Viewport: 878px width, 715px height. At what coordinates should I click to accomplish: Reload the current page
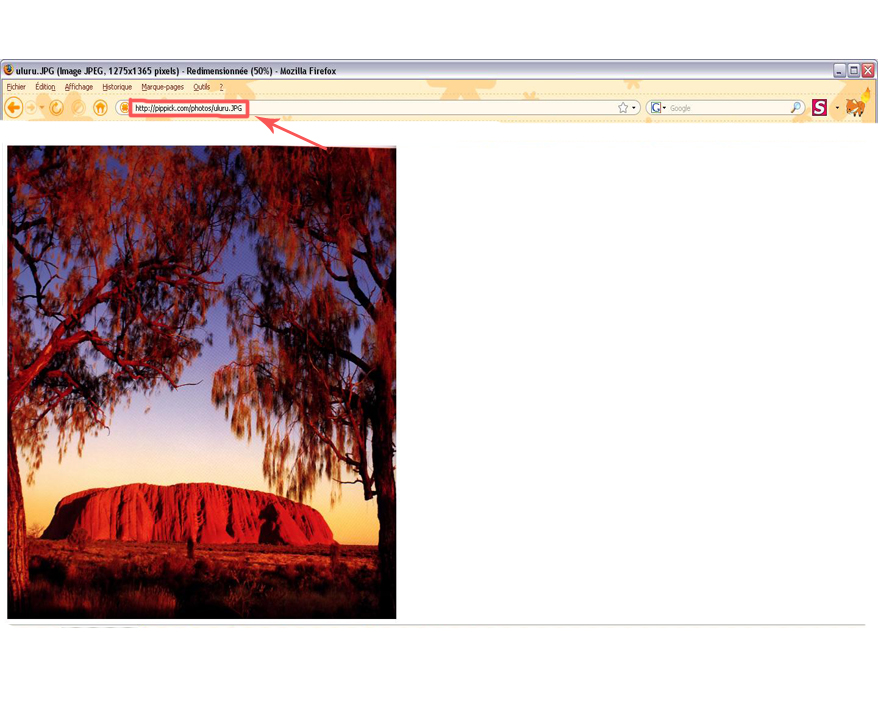pos(57,108)
